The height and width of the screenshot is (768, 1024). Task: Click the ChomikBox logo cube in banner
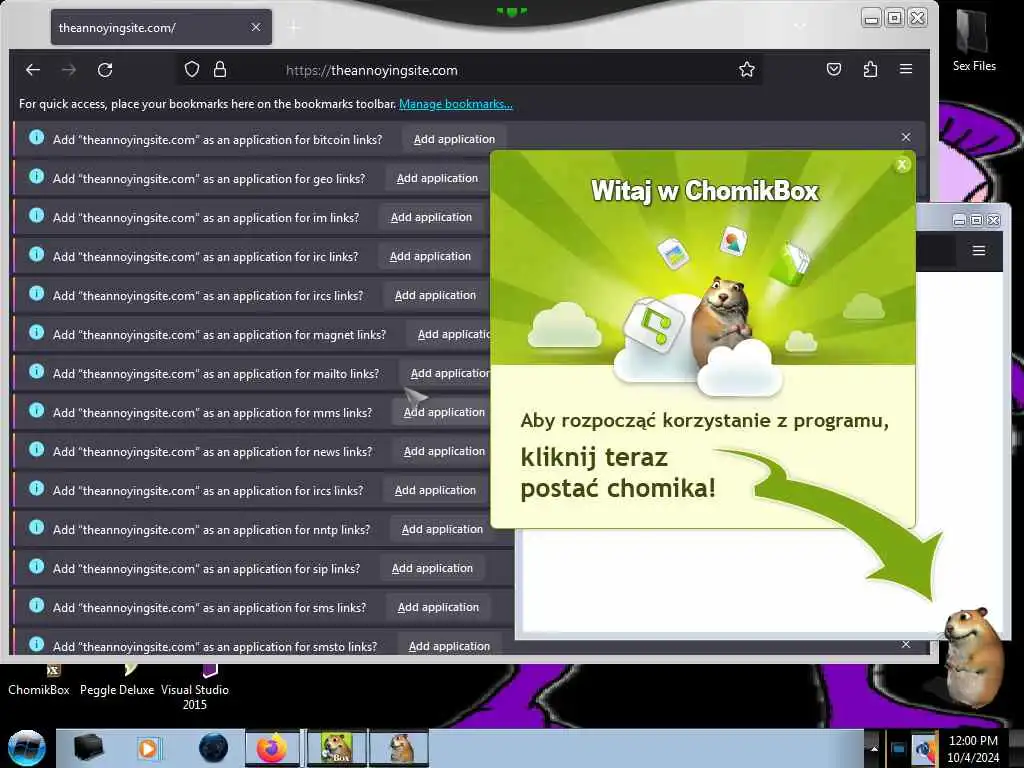coord(653,323)
